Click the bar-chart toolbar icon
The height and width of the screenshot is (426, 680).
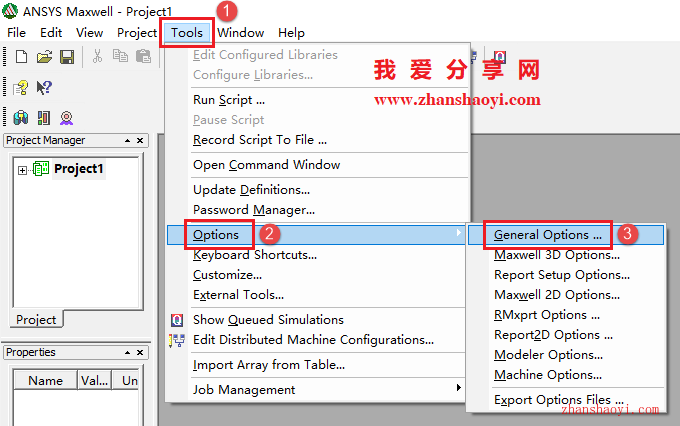pyautogui.click(x=43, y=118)
